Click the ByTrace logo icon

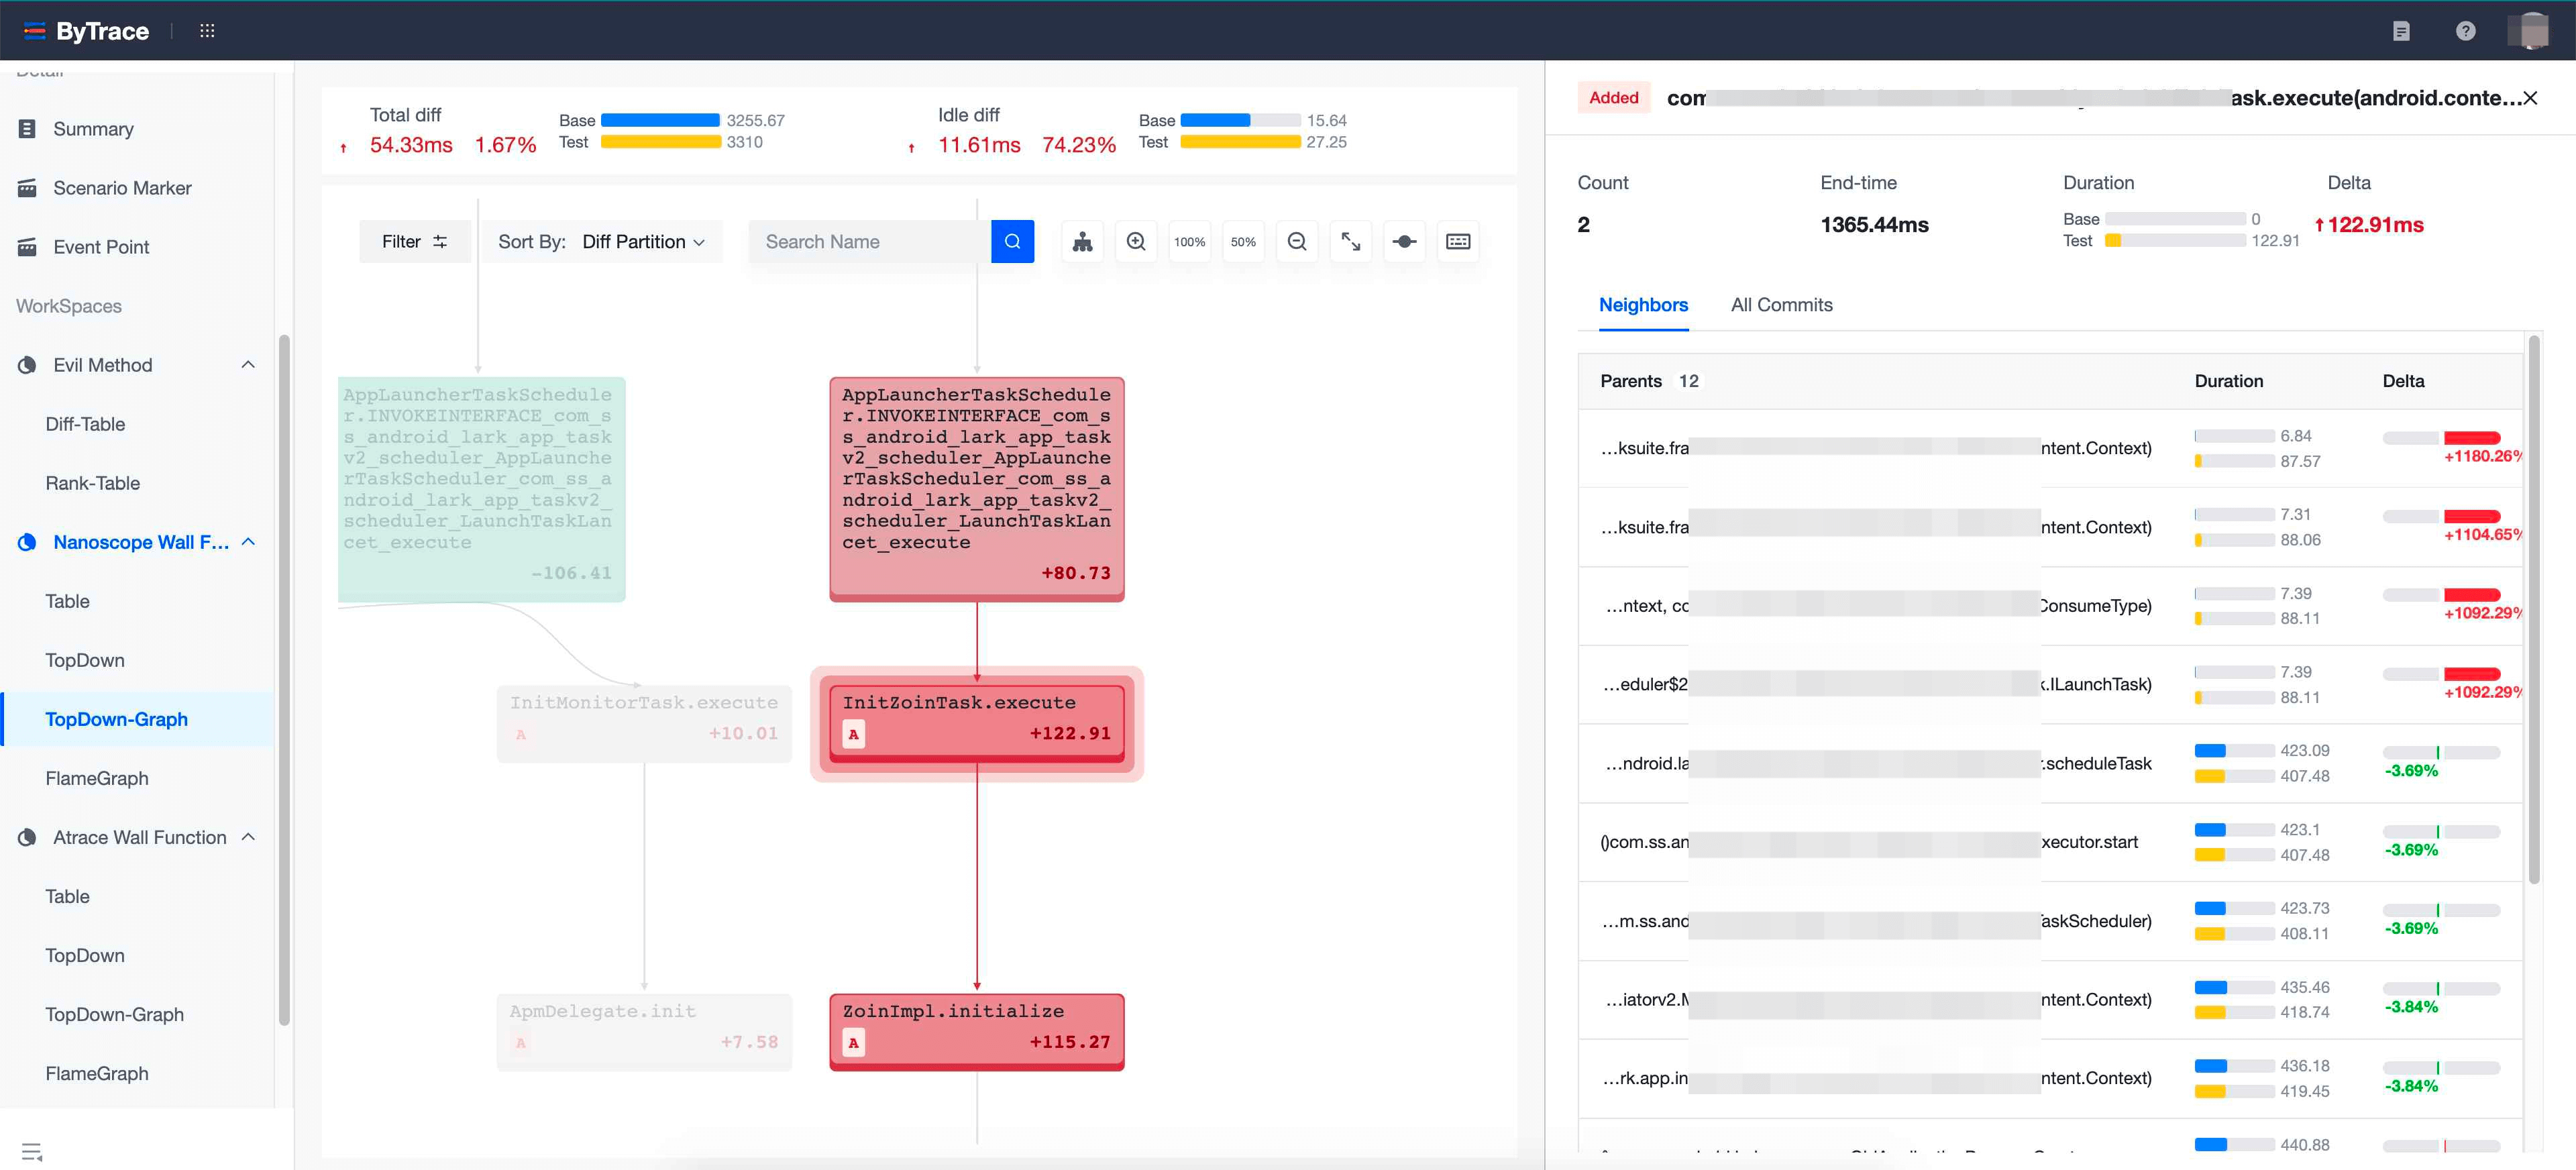click(35, 30)
